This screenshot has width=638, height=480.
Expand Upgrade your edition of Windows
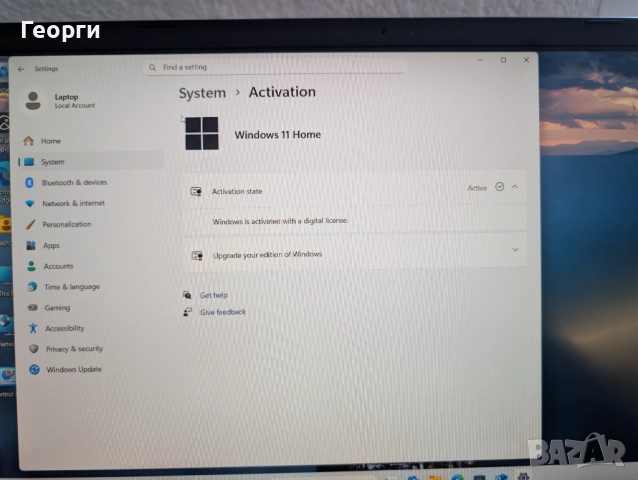515,249
